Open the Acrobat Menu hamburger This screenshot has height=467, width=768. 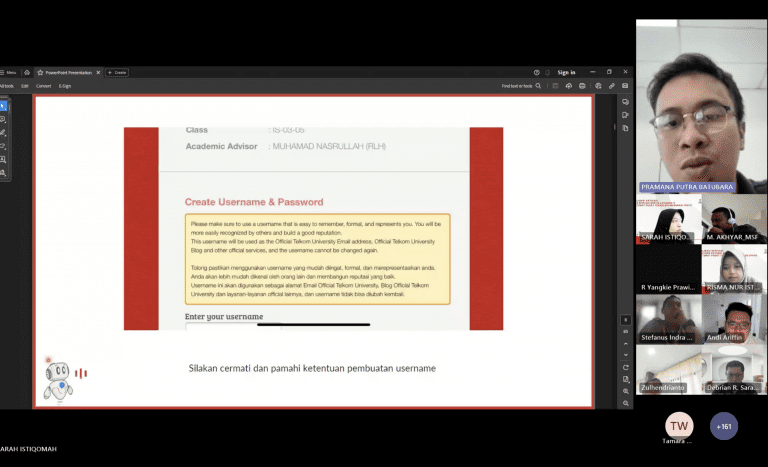point(9,73)
